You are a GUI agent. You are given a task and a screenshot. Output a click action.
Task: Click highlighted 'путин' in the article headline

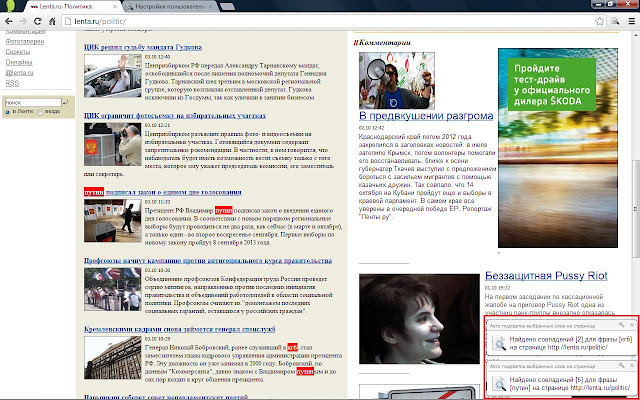pos(94,192)
